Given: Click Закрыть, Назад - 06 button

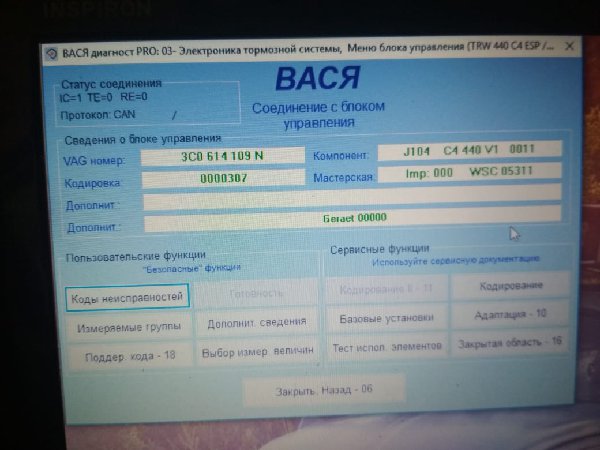Looking at the screenshot, I should 324,390.
